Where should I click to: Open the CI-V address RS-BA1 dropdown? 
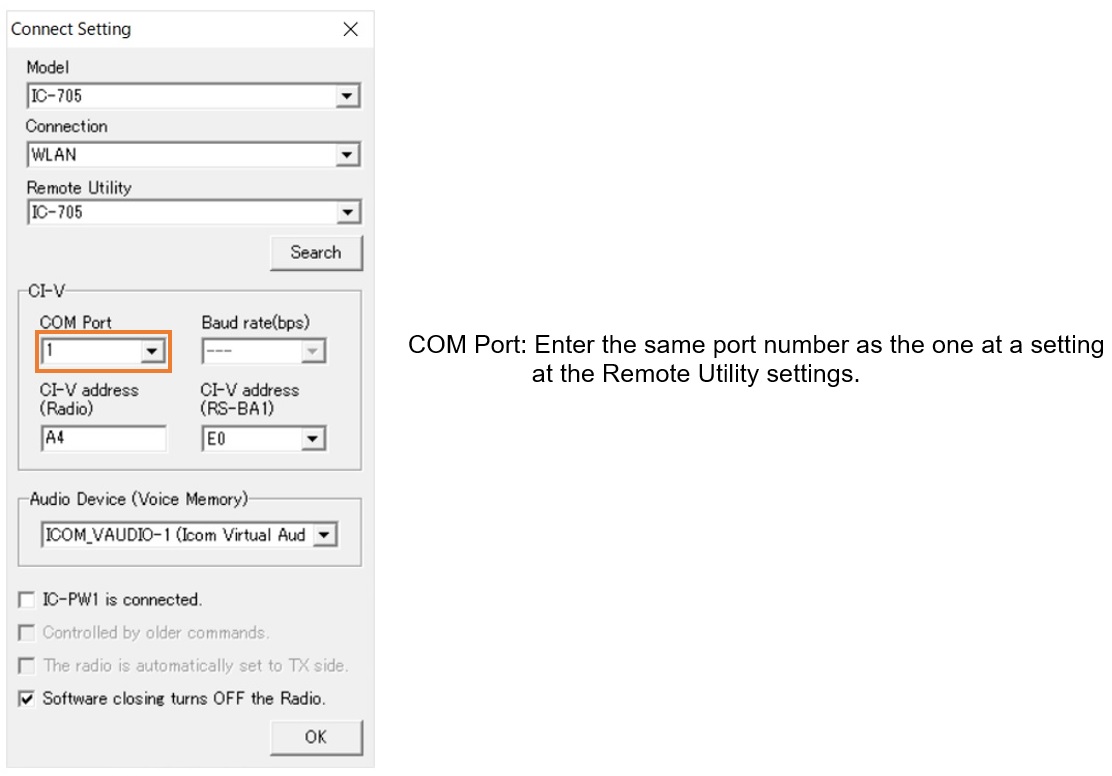coord(312,439)
